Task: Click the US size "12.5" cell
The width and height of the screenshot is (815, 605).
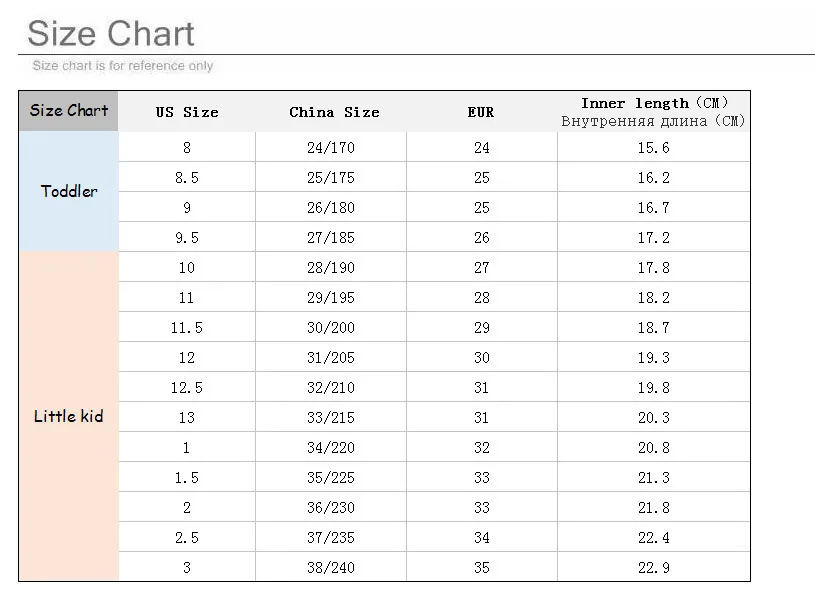Action: [x=187, y=388]
